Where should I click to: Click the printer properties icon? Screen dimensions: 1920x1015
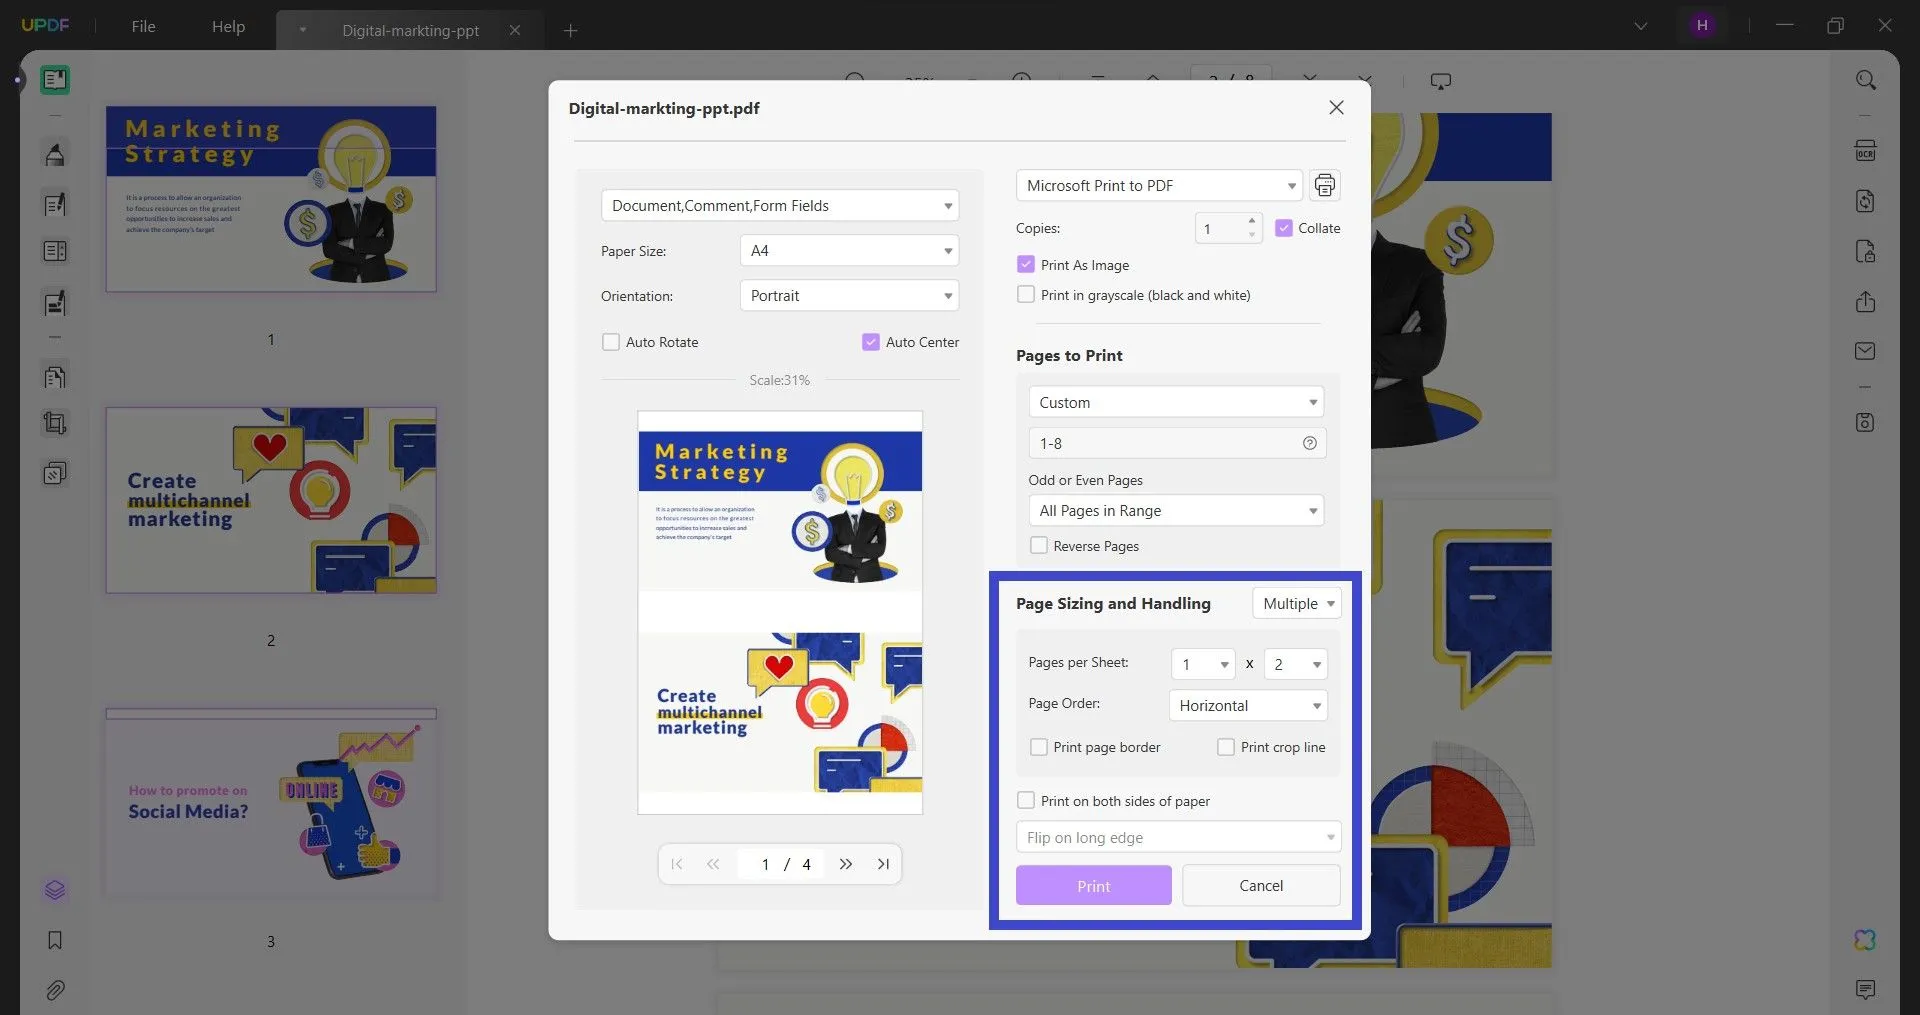pos(1325,185)
